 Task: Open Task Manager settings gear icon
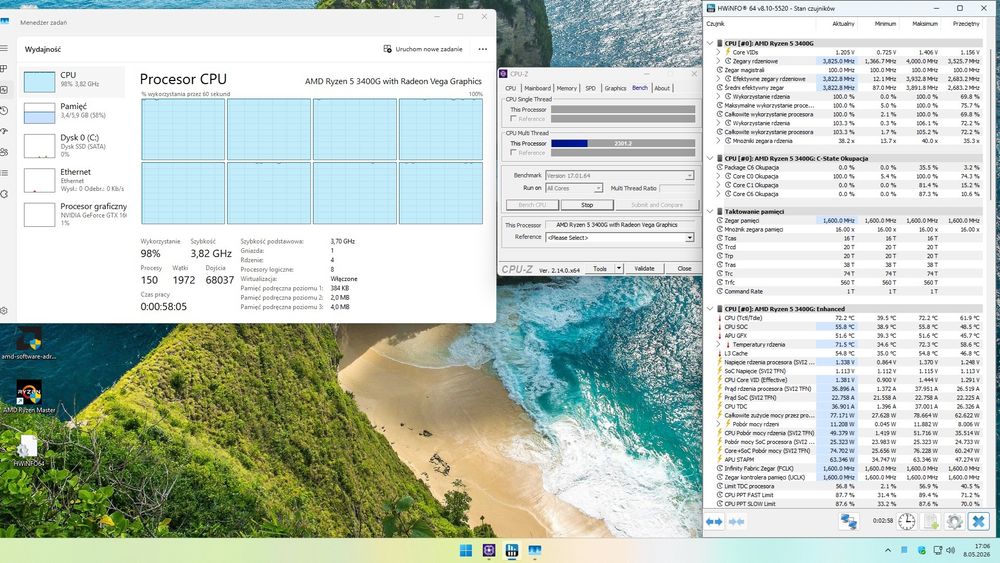(x=4, y=311)
